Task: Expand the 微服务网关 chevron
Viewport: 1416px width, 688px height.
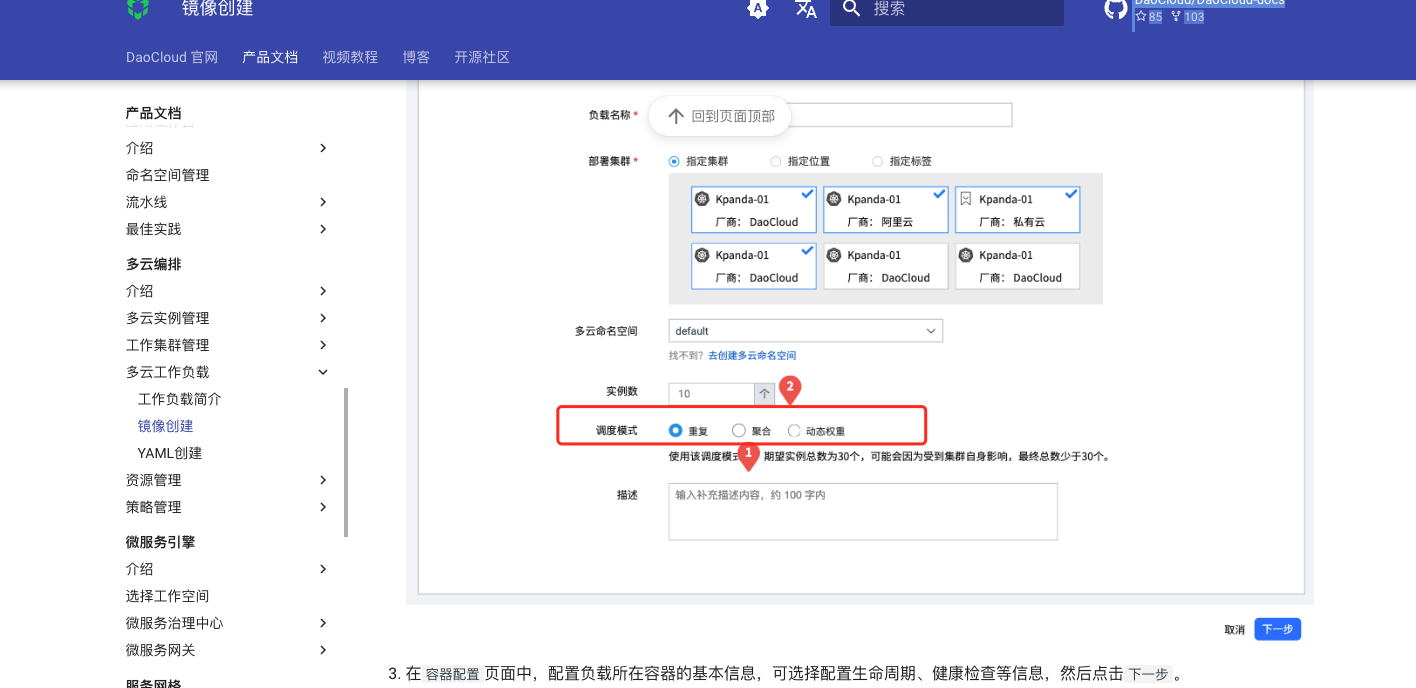Action: tap(323, 650)
